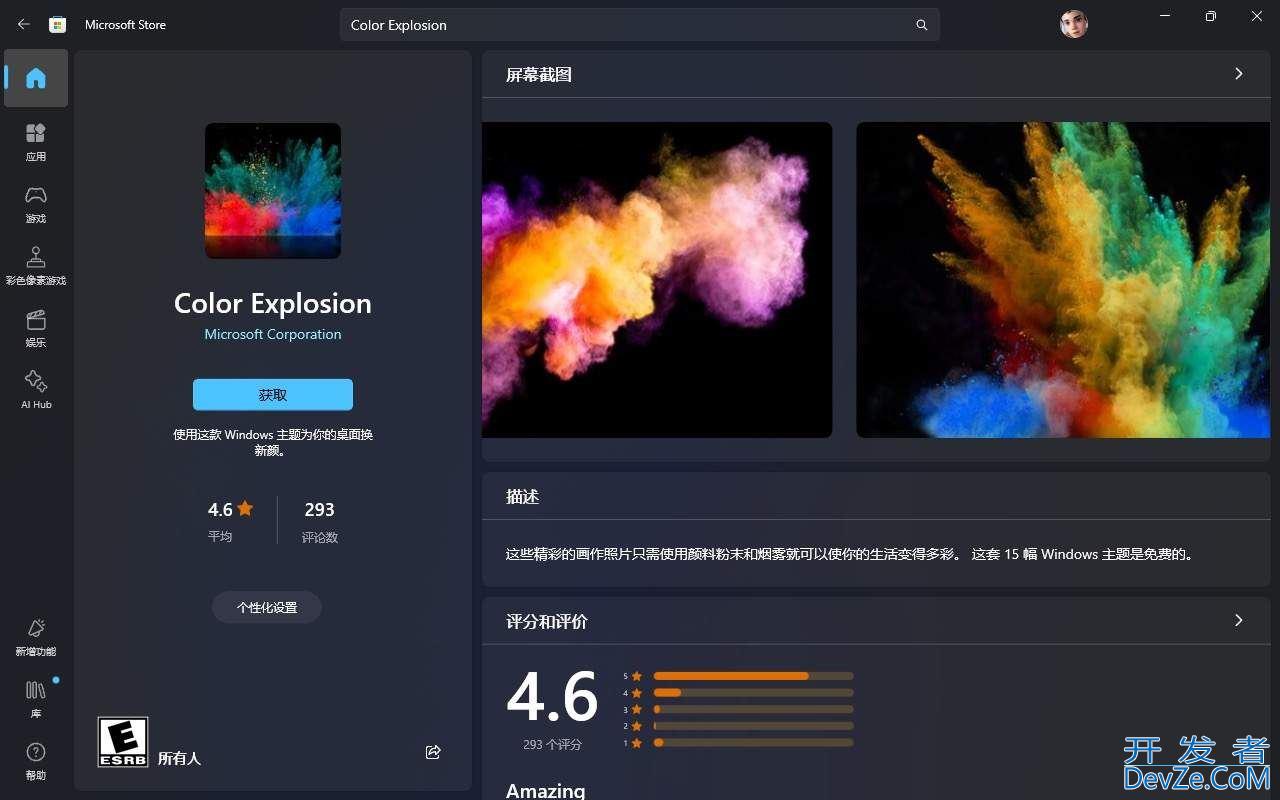Click the 3-star rating bar
The width and height of the screenshot is (1280, 800).
click(x=753, y=709)
